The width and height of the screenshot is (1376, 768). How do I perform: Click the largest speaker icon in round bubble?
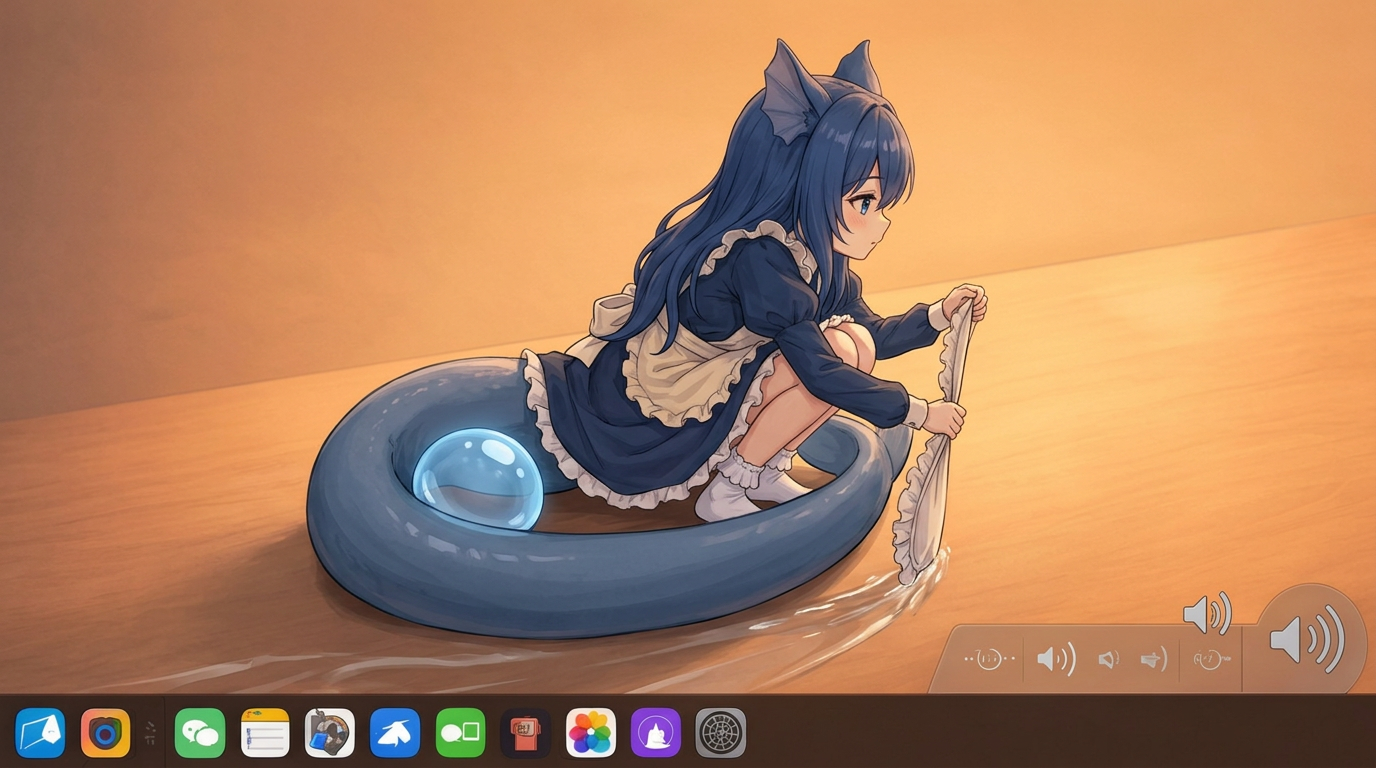tap(1306, 639)
